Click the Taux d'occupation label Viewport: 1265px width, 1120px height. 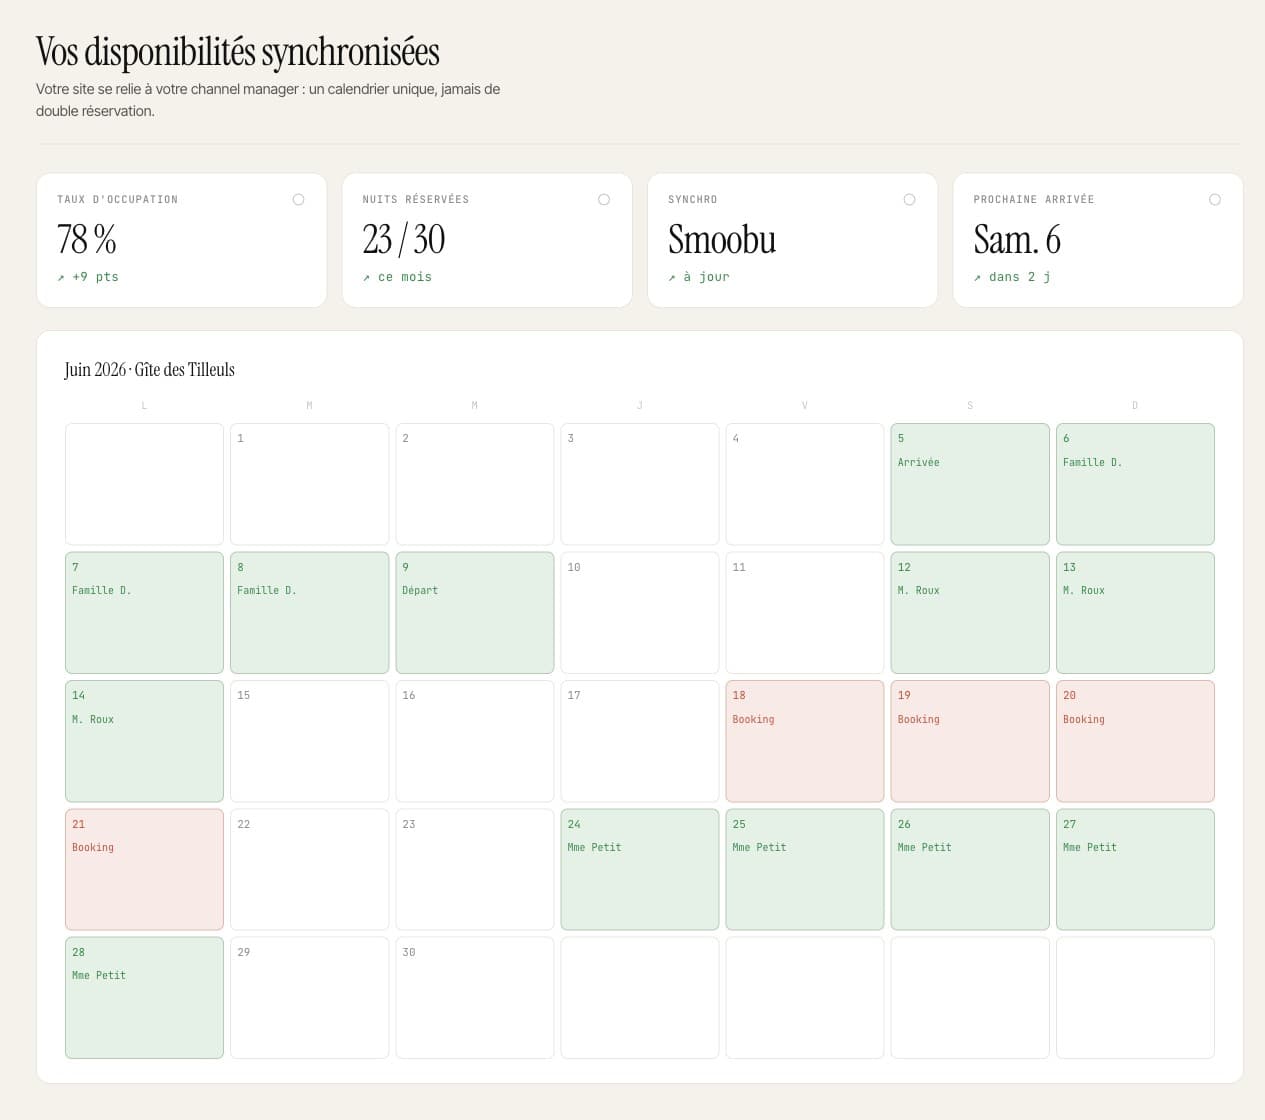[x=117, y=200]
